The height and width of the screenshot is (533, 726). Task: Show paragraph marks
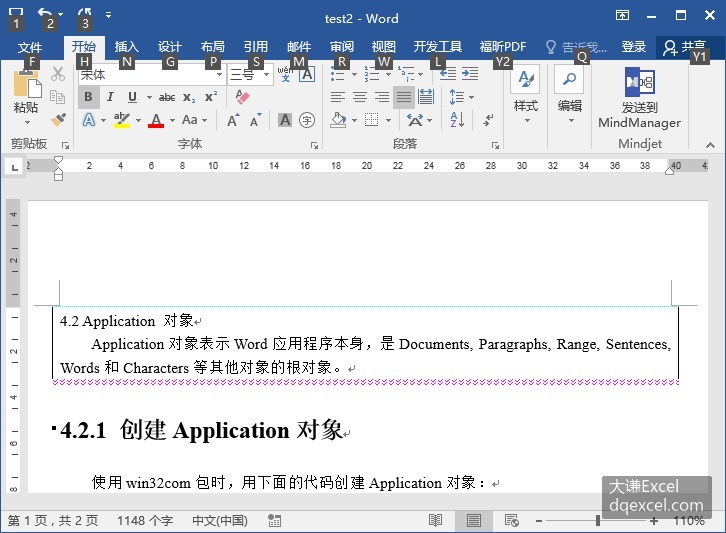click(x=488, y=120)
